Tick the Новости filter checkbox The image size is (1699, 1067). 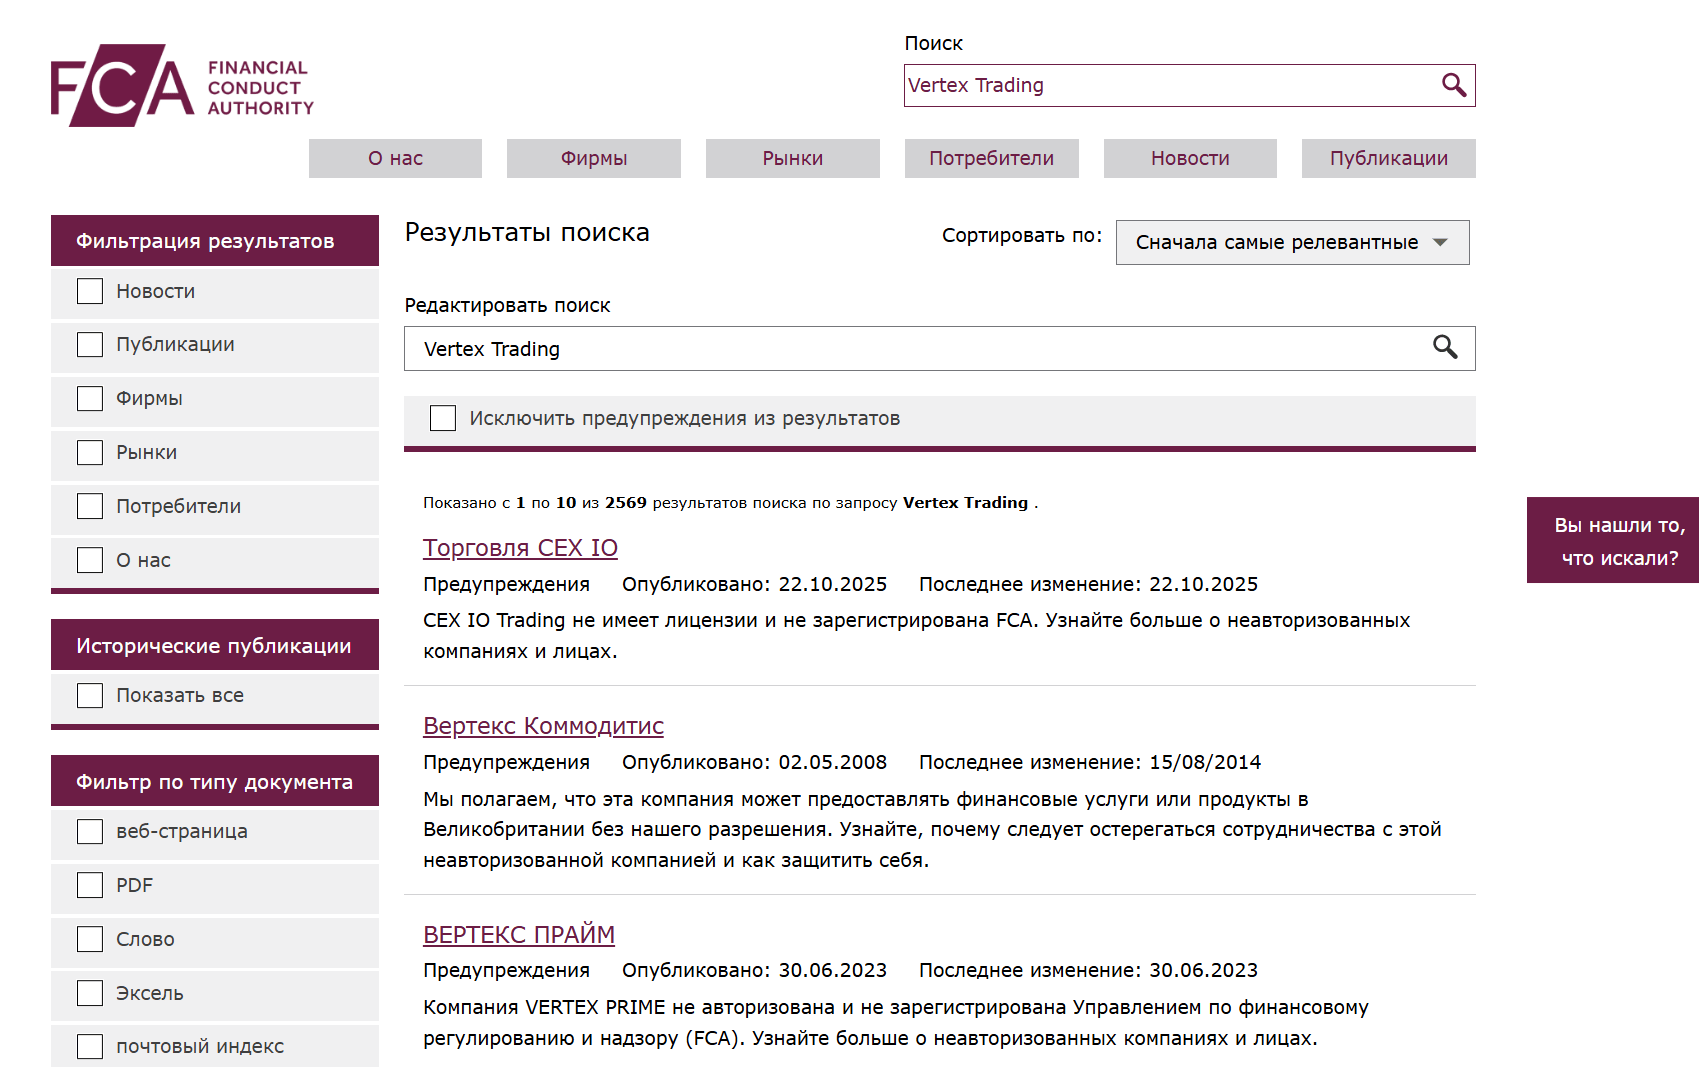pos(90,291)
